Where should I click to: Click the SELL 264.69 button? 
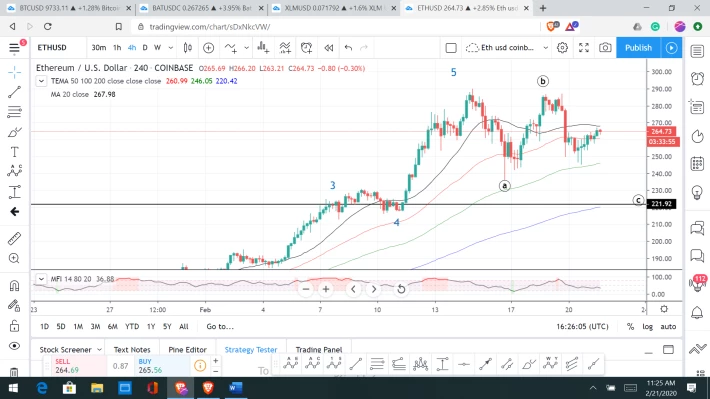78,365
